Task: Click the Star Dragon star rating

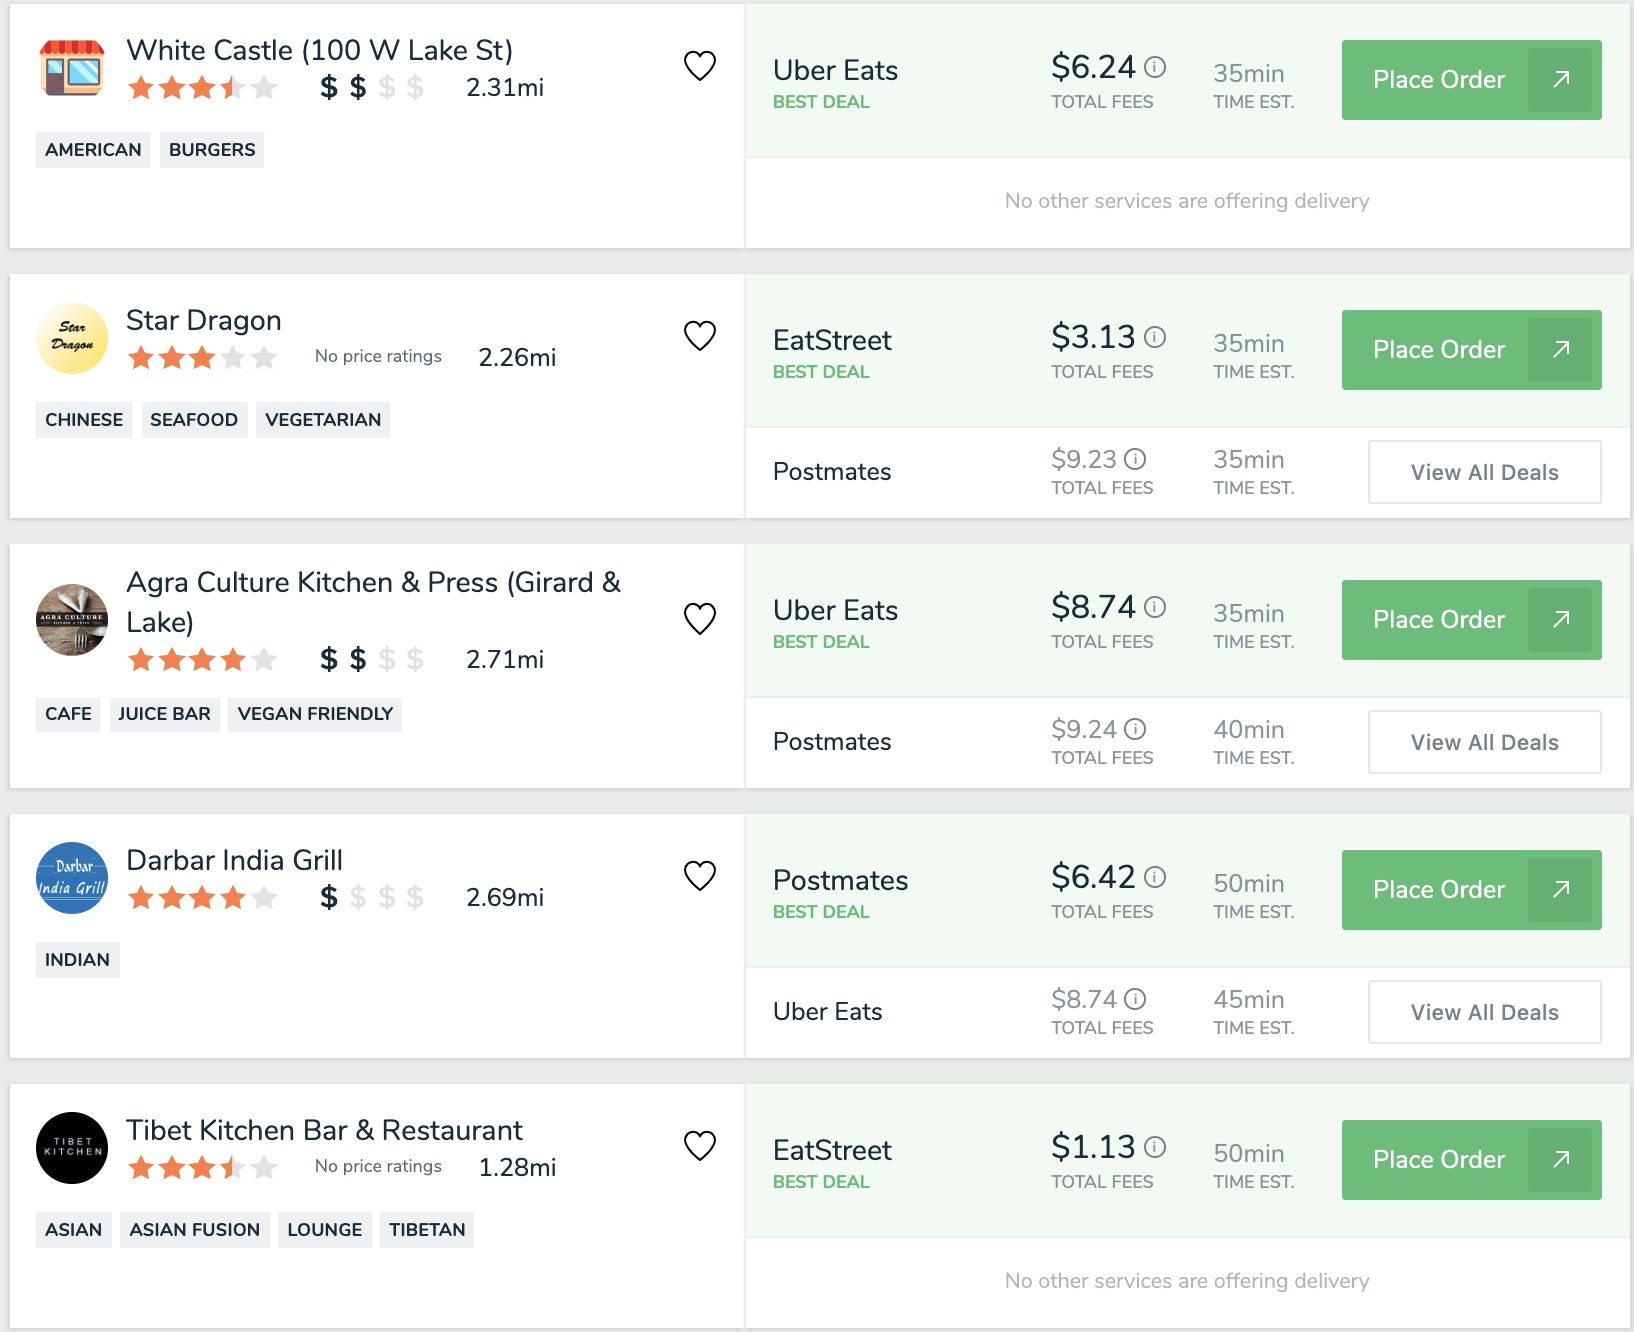Action: [x=203, y=358]
